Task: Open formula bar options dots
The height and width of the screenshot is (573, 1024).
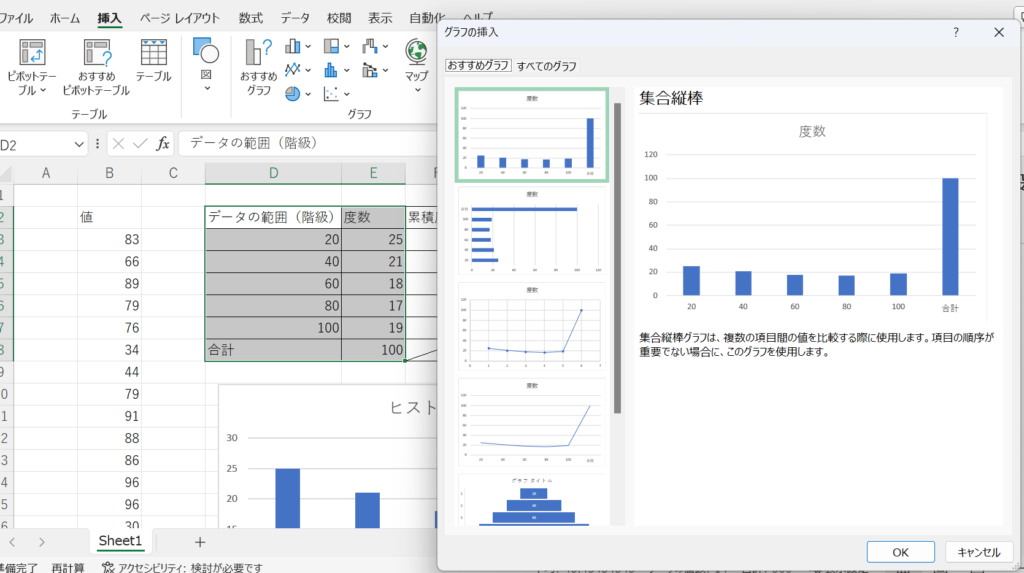Action: (97, 144)
